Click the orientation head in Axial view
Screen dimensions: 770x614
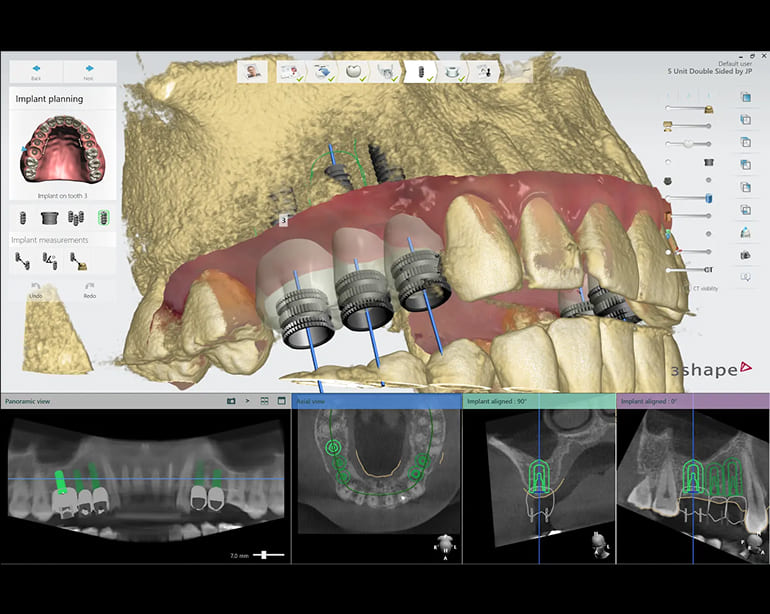coord(445,545)
